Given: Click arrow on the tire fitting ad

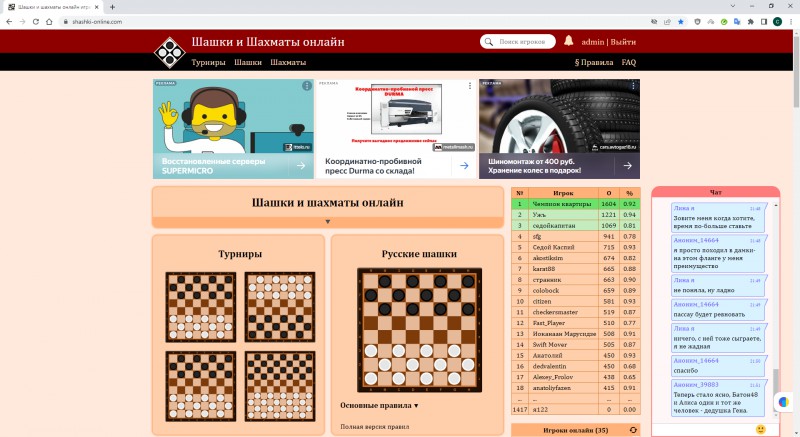Looking at the screenshot, I should 628,166.
